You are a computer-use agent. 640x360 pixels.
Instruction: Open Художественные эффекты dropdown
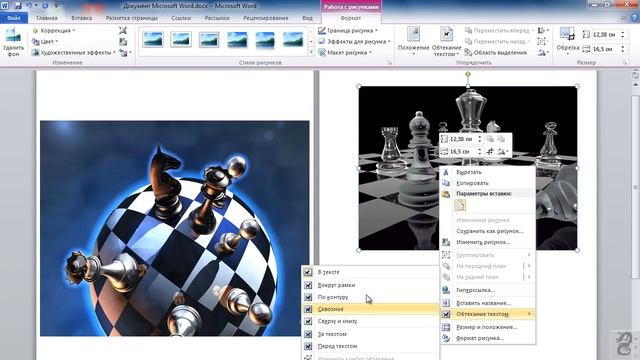(74, 53)
